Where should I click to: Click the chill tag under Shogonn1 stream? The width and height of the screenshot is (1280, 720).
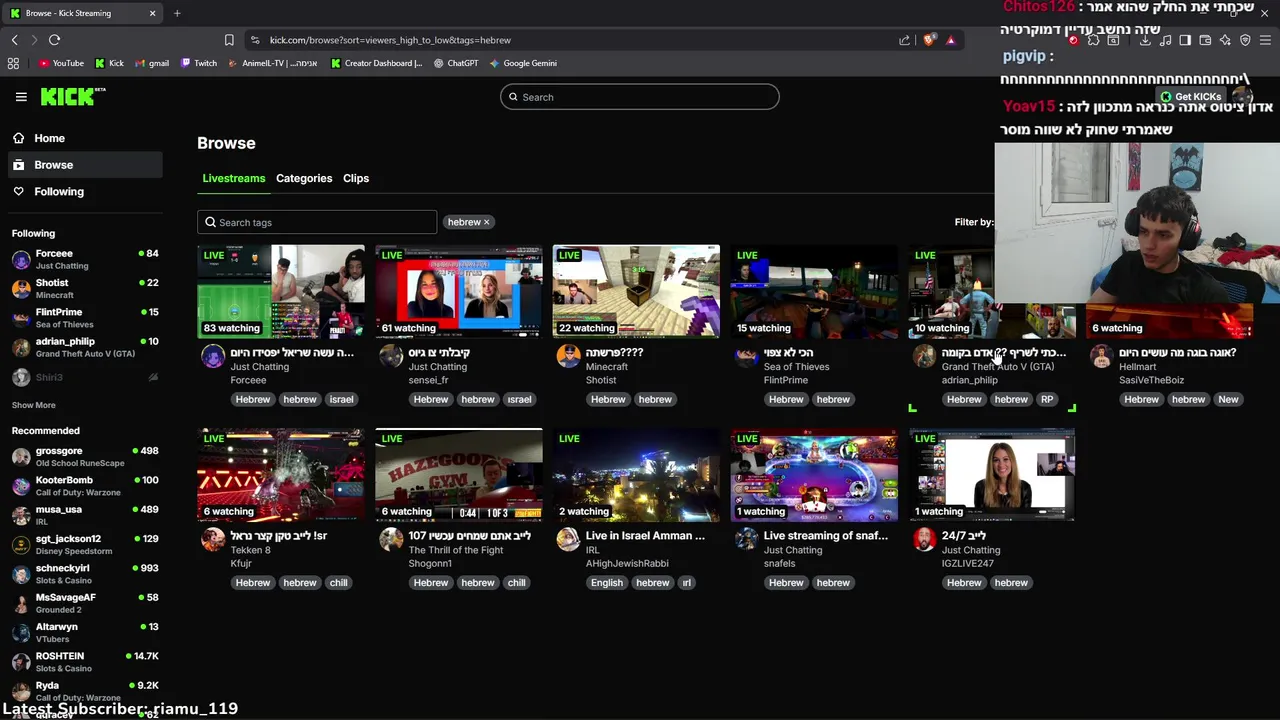[x=516, y=583]
